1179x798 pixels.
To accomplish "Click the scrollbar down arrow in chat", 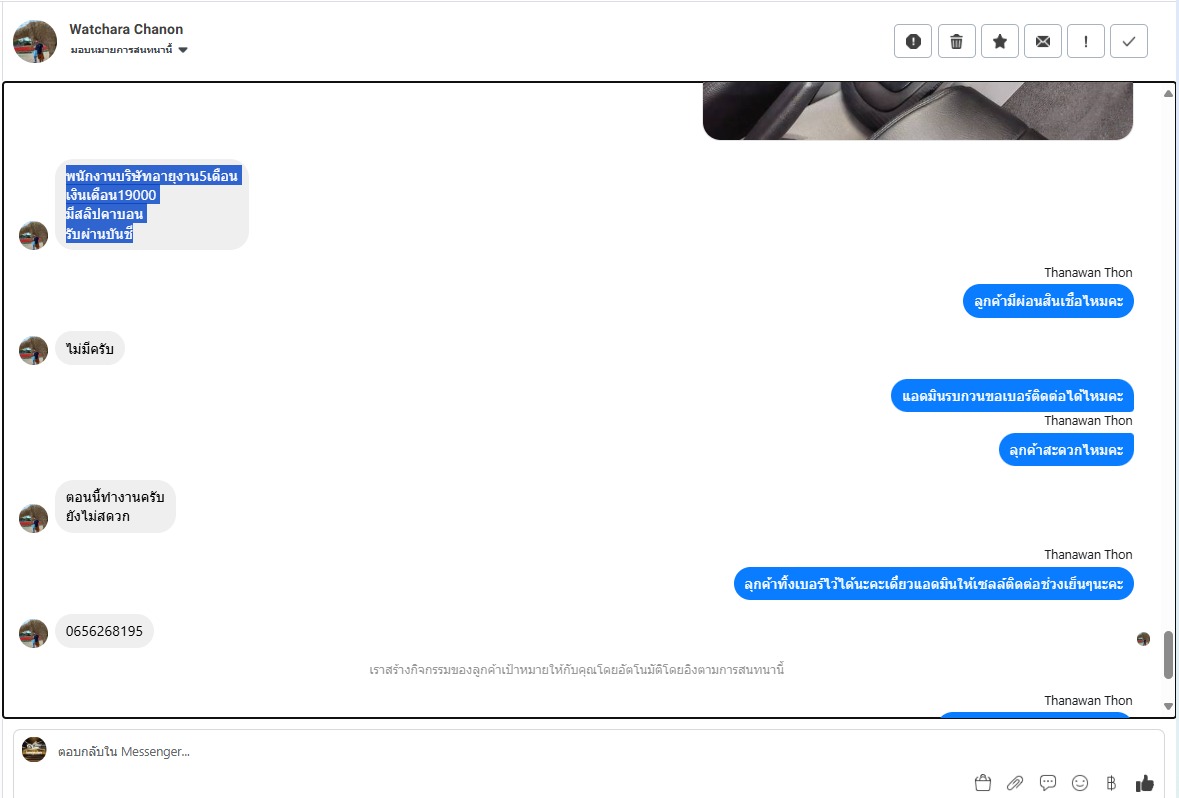I will [1168, 706].
